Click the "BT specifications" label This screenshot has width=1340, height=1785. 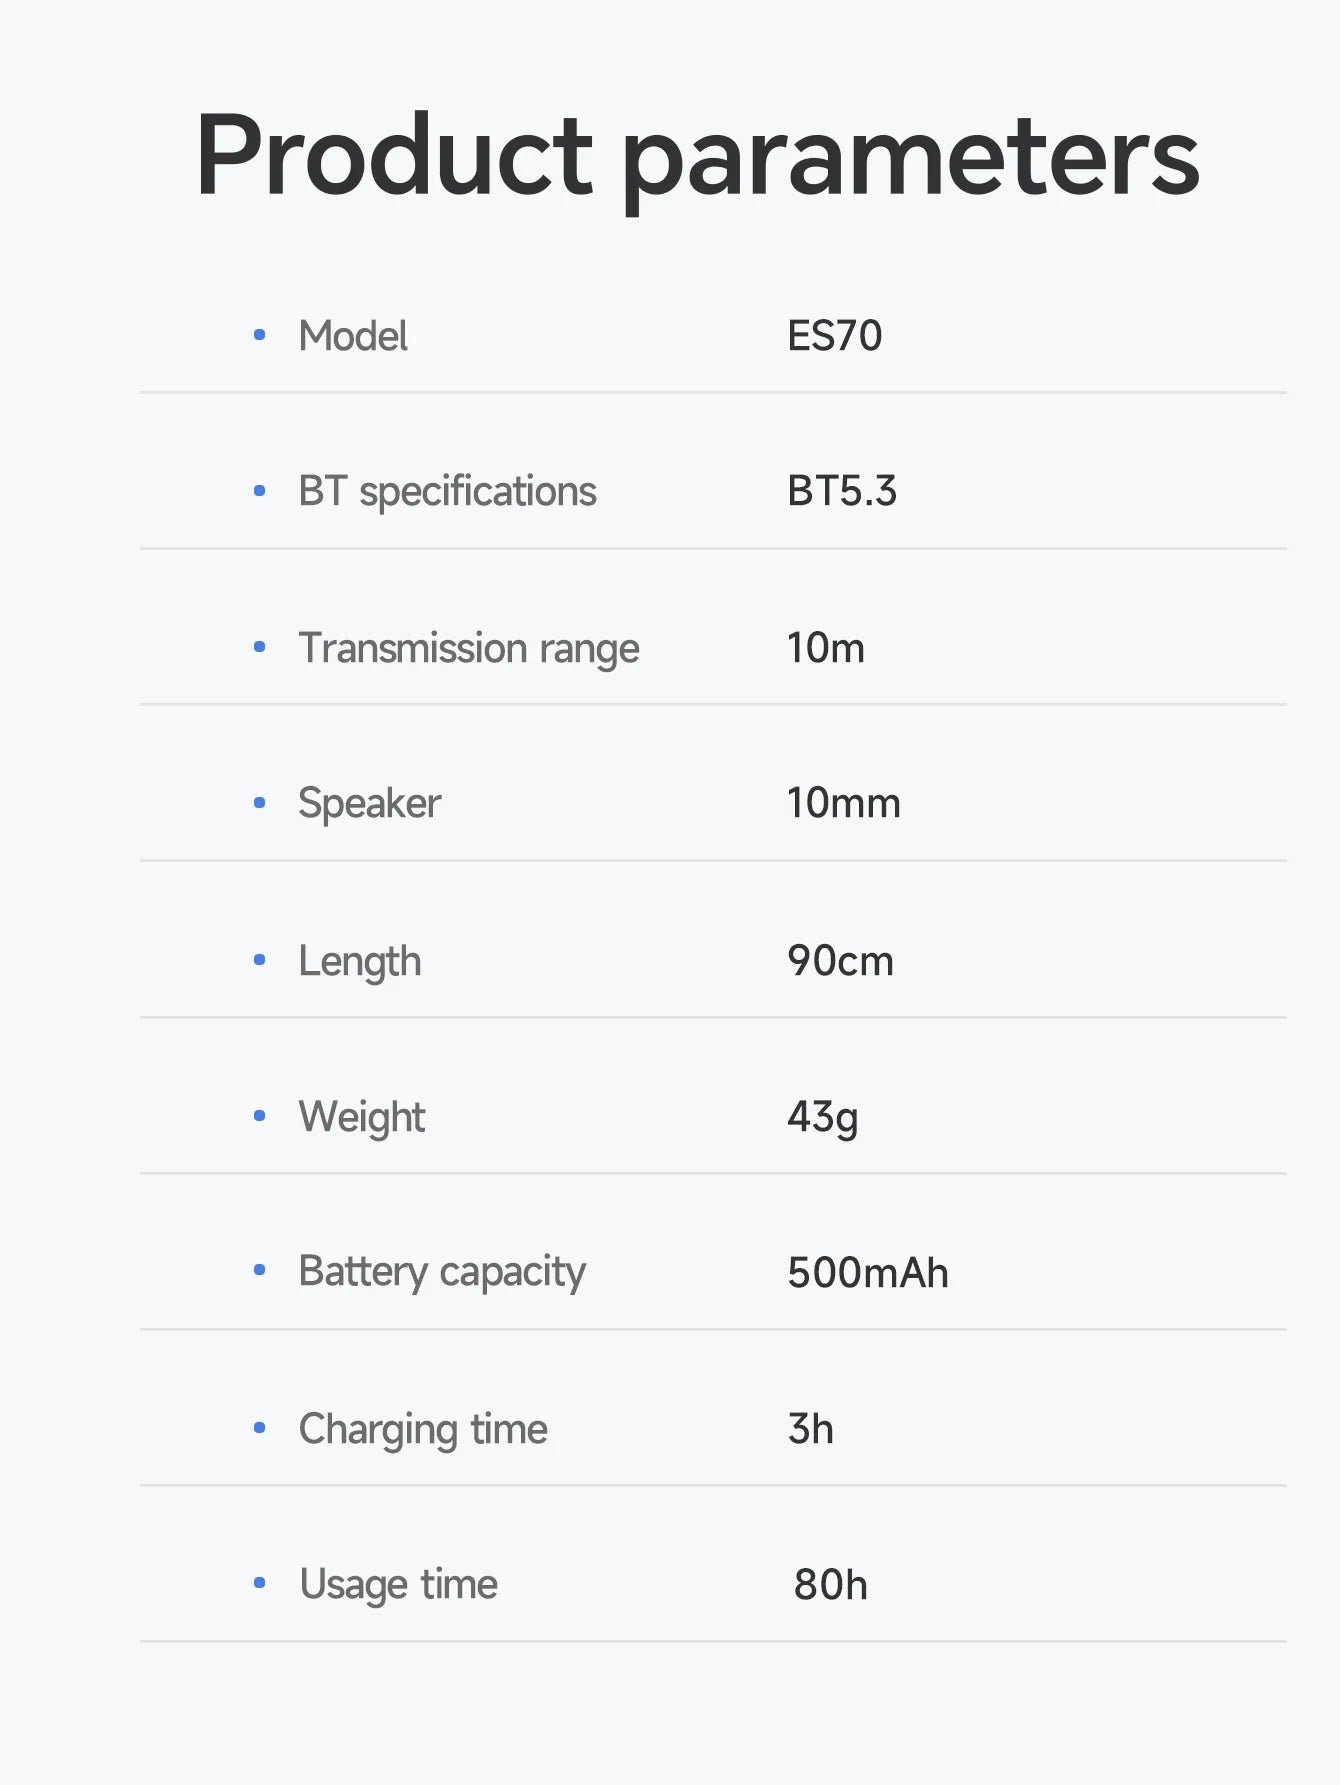point(447,492)
